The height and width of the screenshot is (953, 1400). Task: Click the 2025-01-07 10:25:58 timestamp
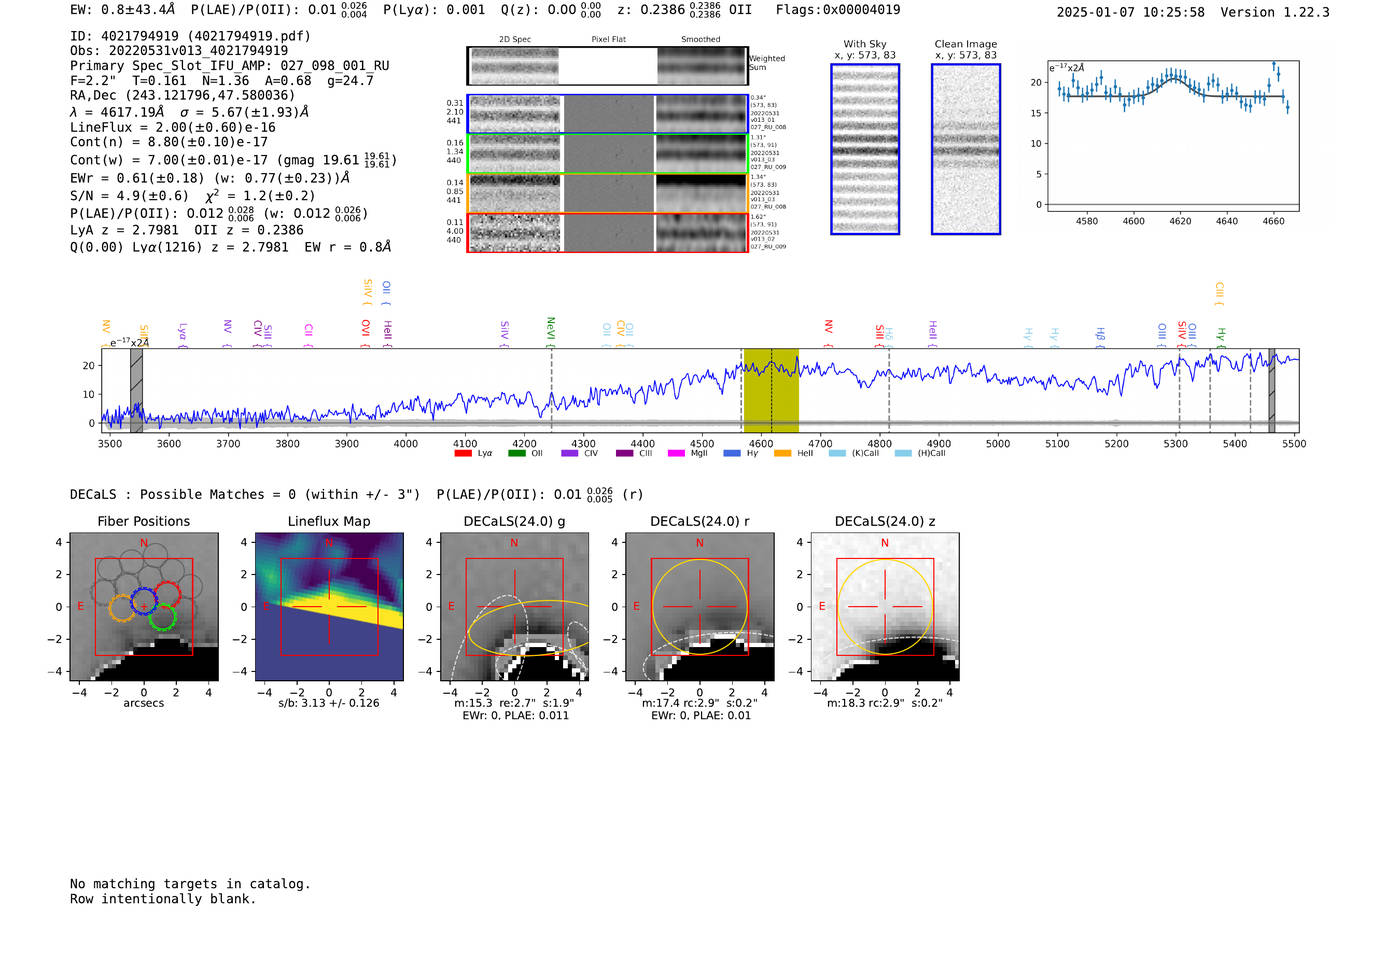1131,12
